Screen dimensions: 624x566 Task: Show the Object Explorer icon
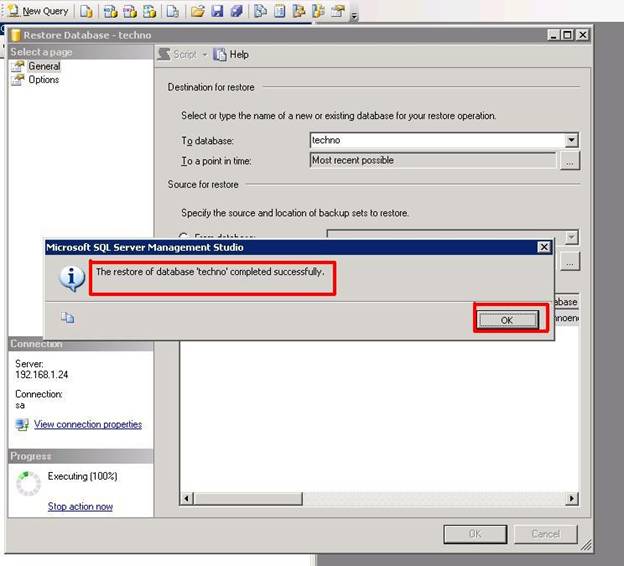click(299, 11)
